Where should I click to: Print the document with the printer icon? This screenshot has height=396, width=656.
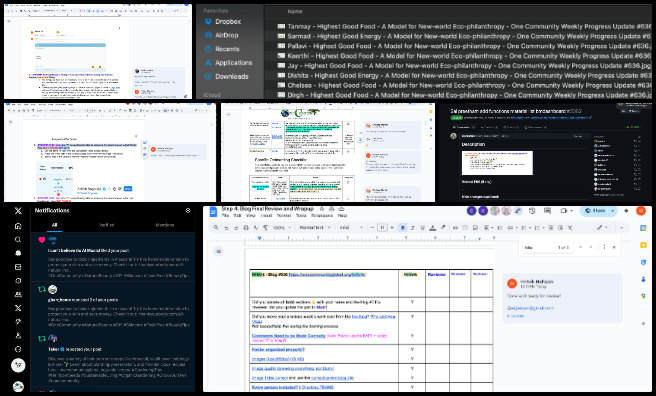(x=246, y=227)
